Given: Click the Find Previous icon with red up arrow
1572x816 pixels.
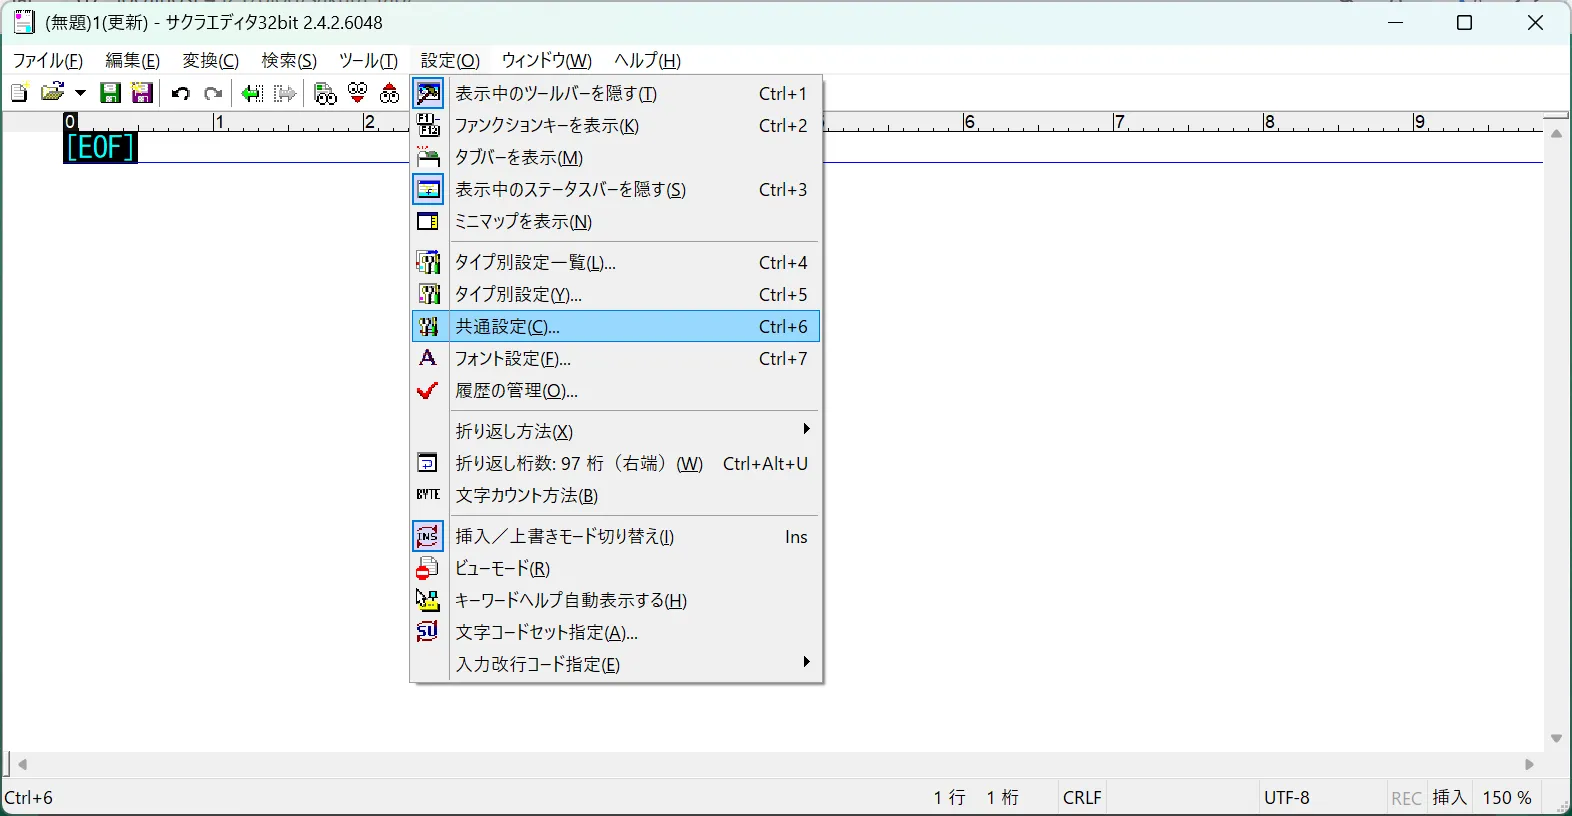Looking at the screenshot, I should [389, 93].
